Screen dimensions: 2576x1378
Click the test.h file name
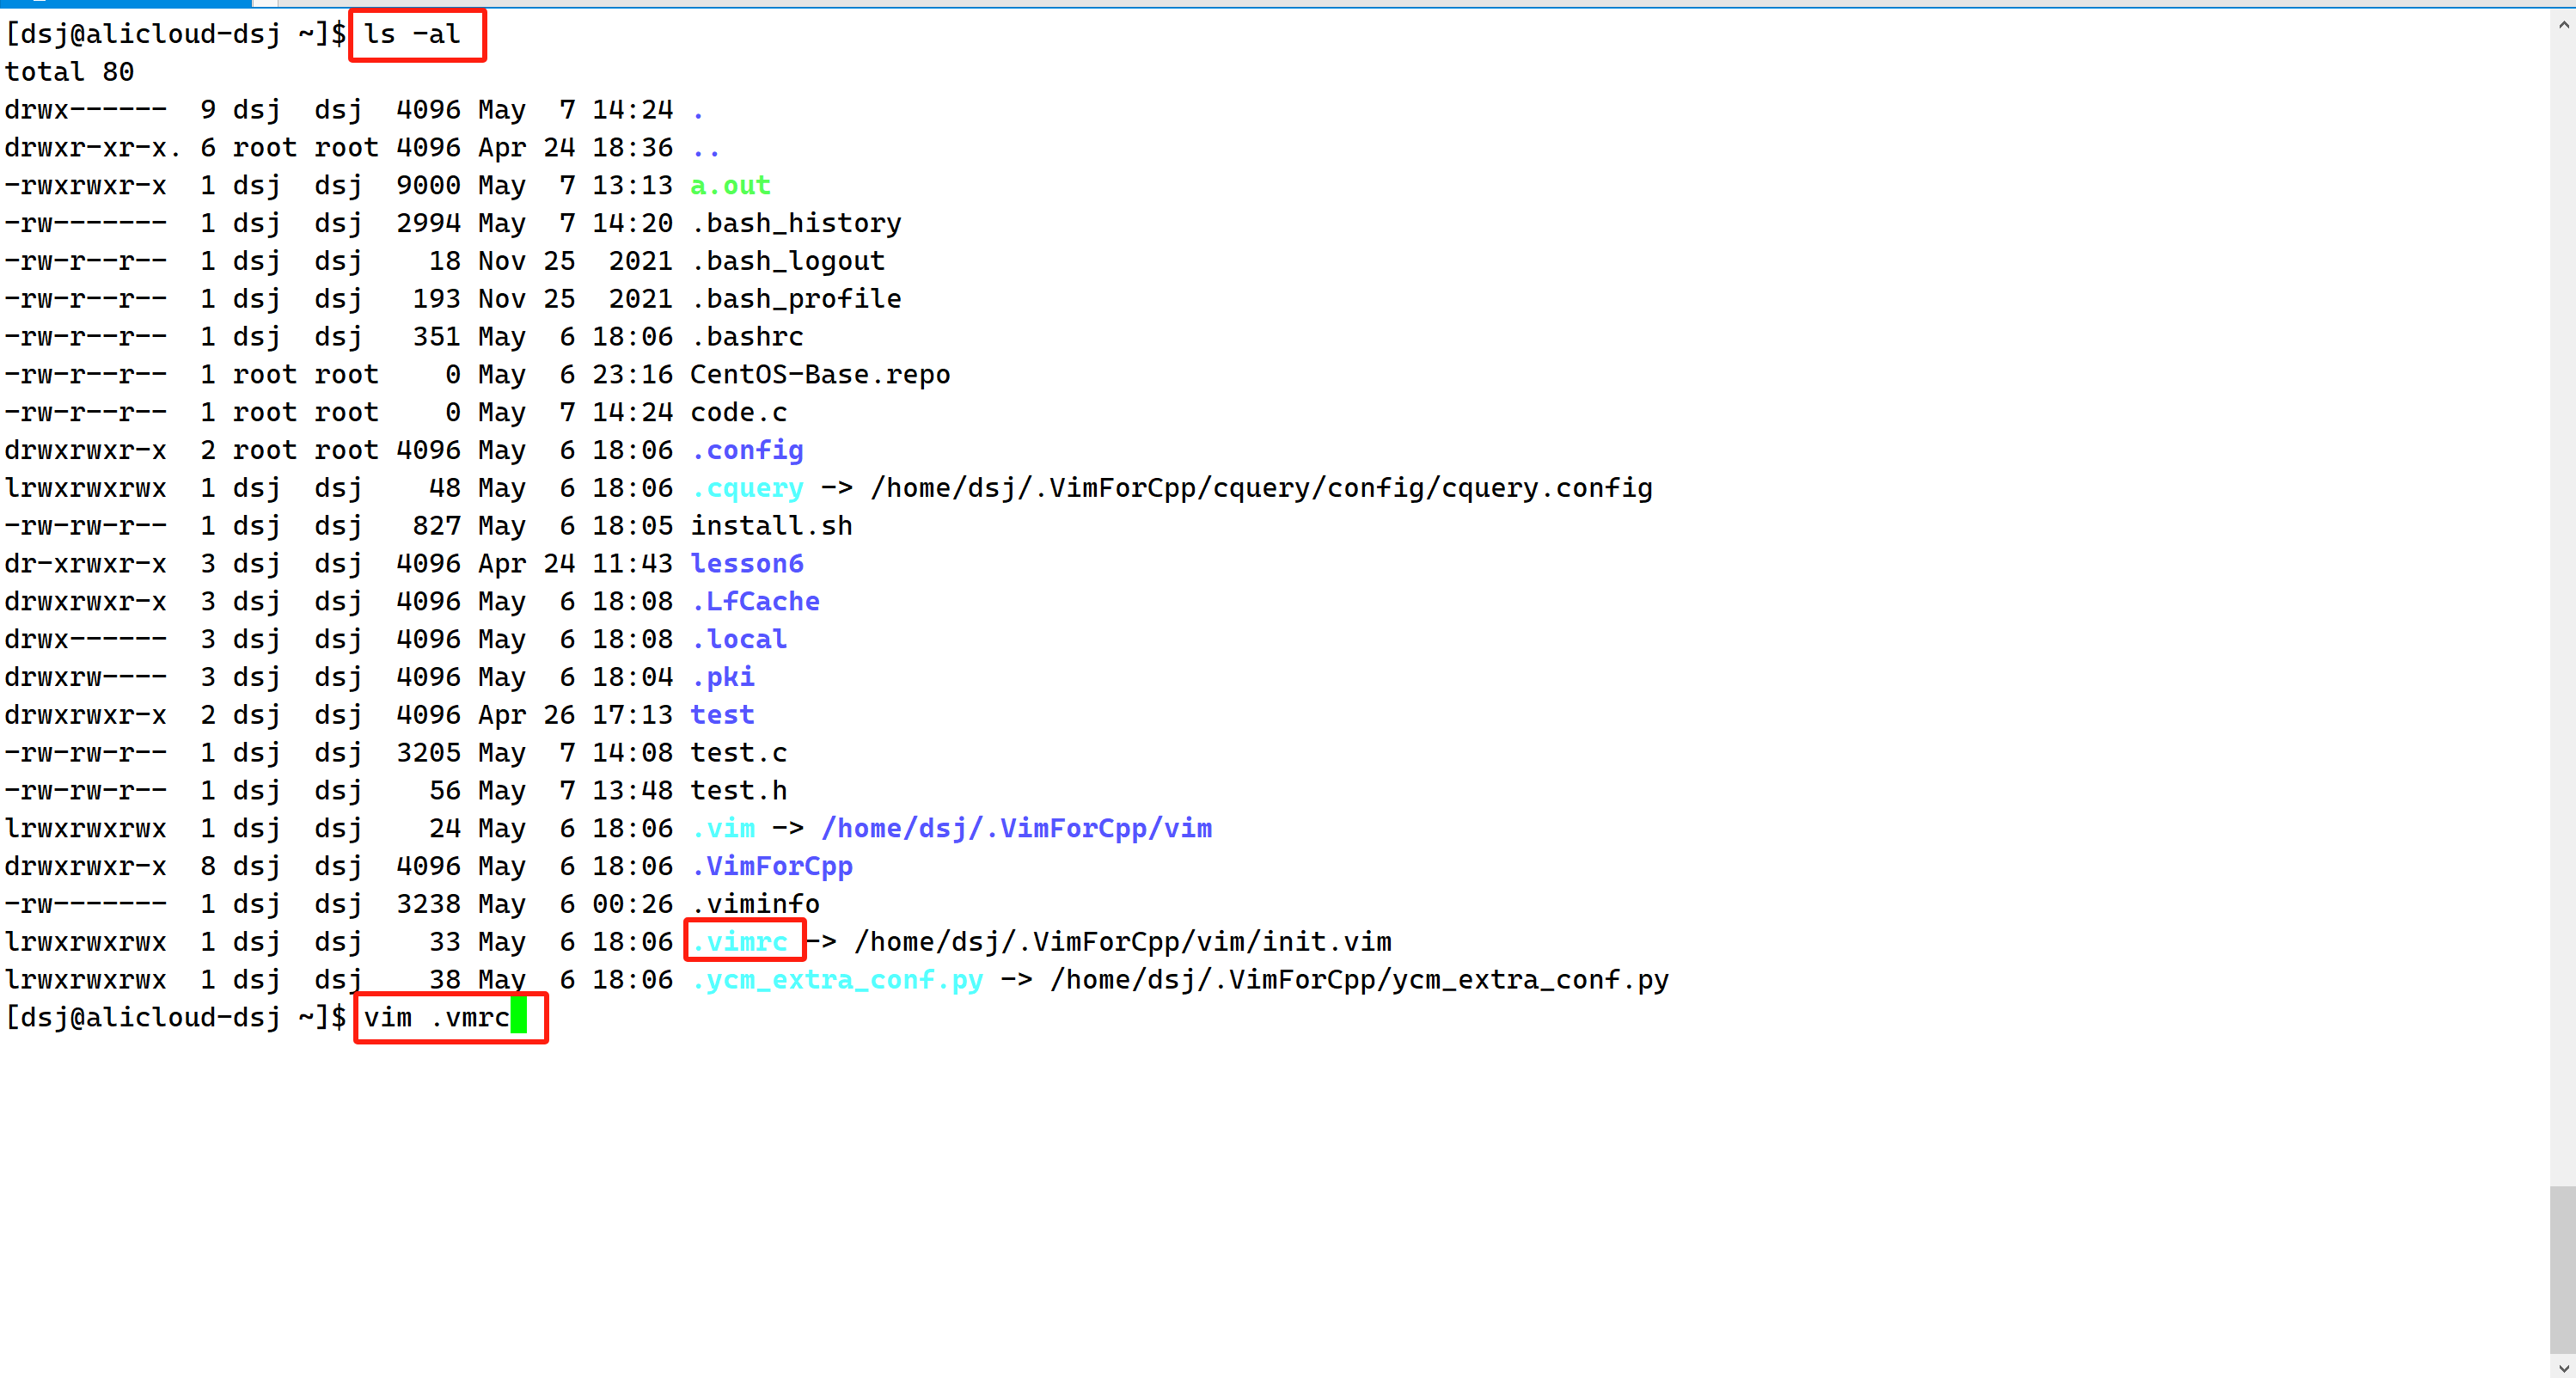click(x=739, y=791)
